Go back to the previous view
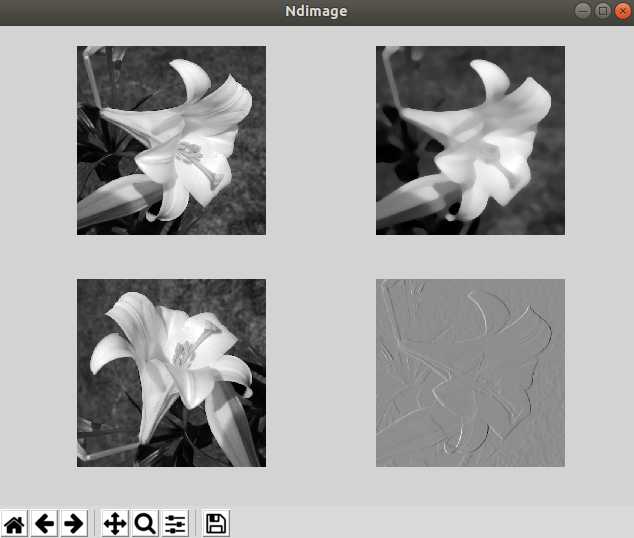 click(44, 523)
